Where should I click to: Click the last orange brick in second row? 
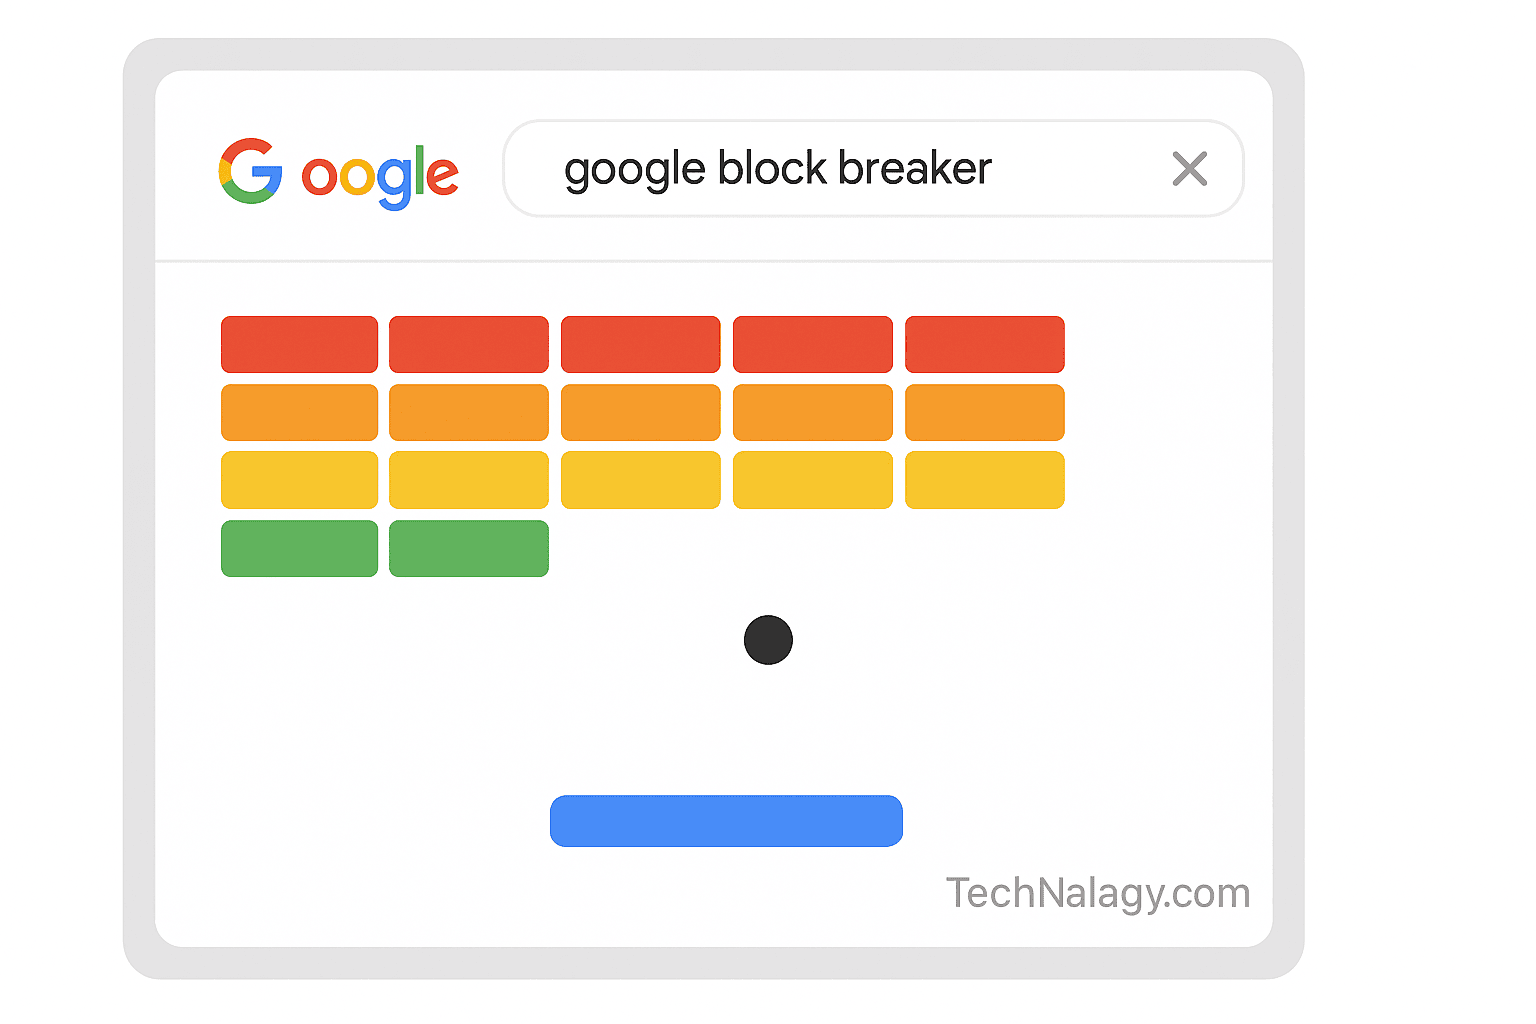(x=984, y=412)
